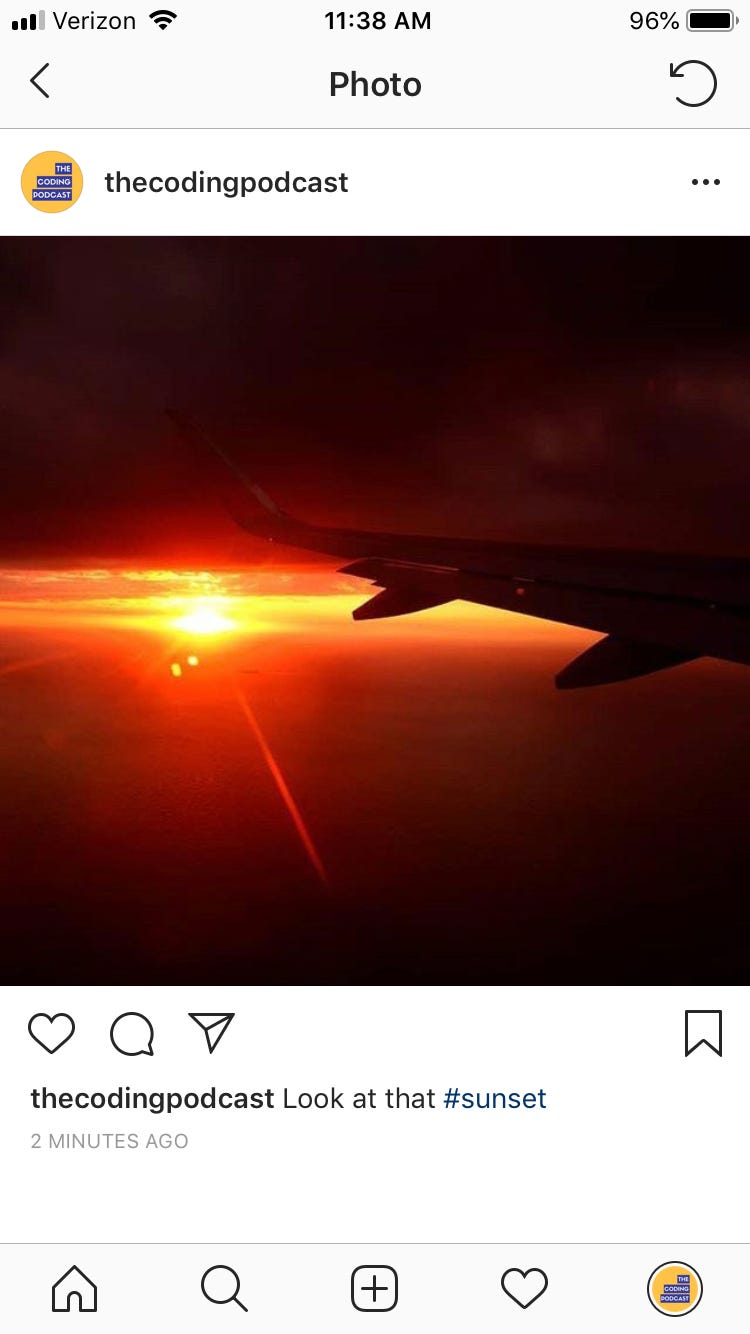Open thecodingpodcast username in post header

[226, 182]
